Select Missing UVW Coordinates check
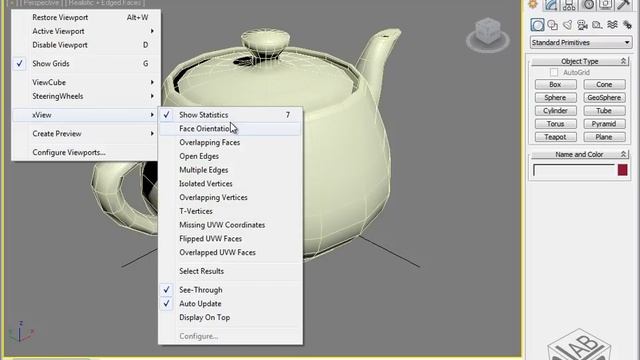 click(230, 225)
